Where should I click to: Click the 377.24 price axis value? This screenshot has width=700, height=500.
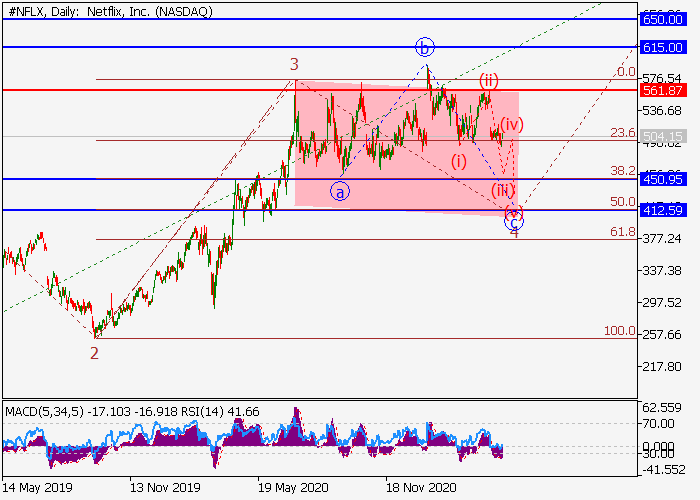662,238
